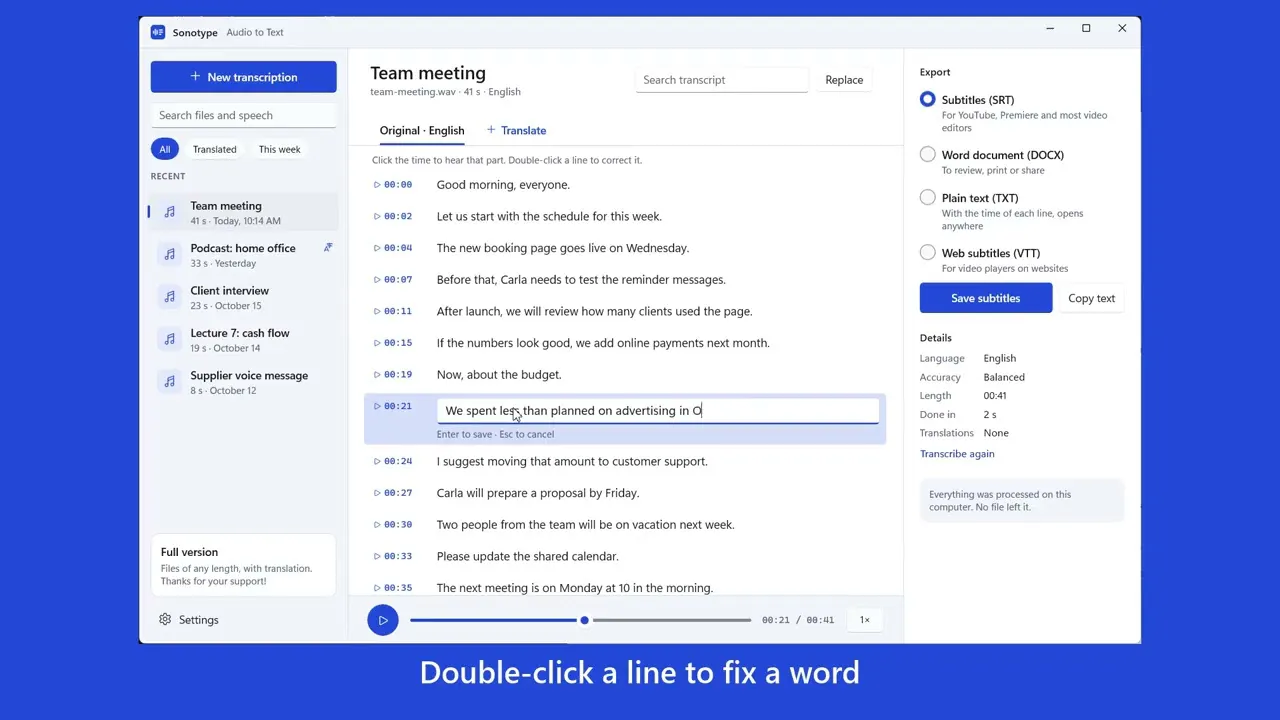Click the Replace button
Screen dimensions: 1280x720
844,80
